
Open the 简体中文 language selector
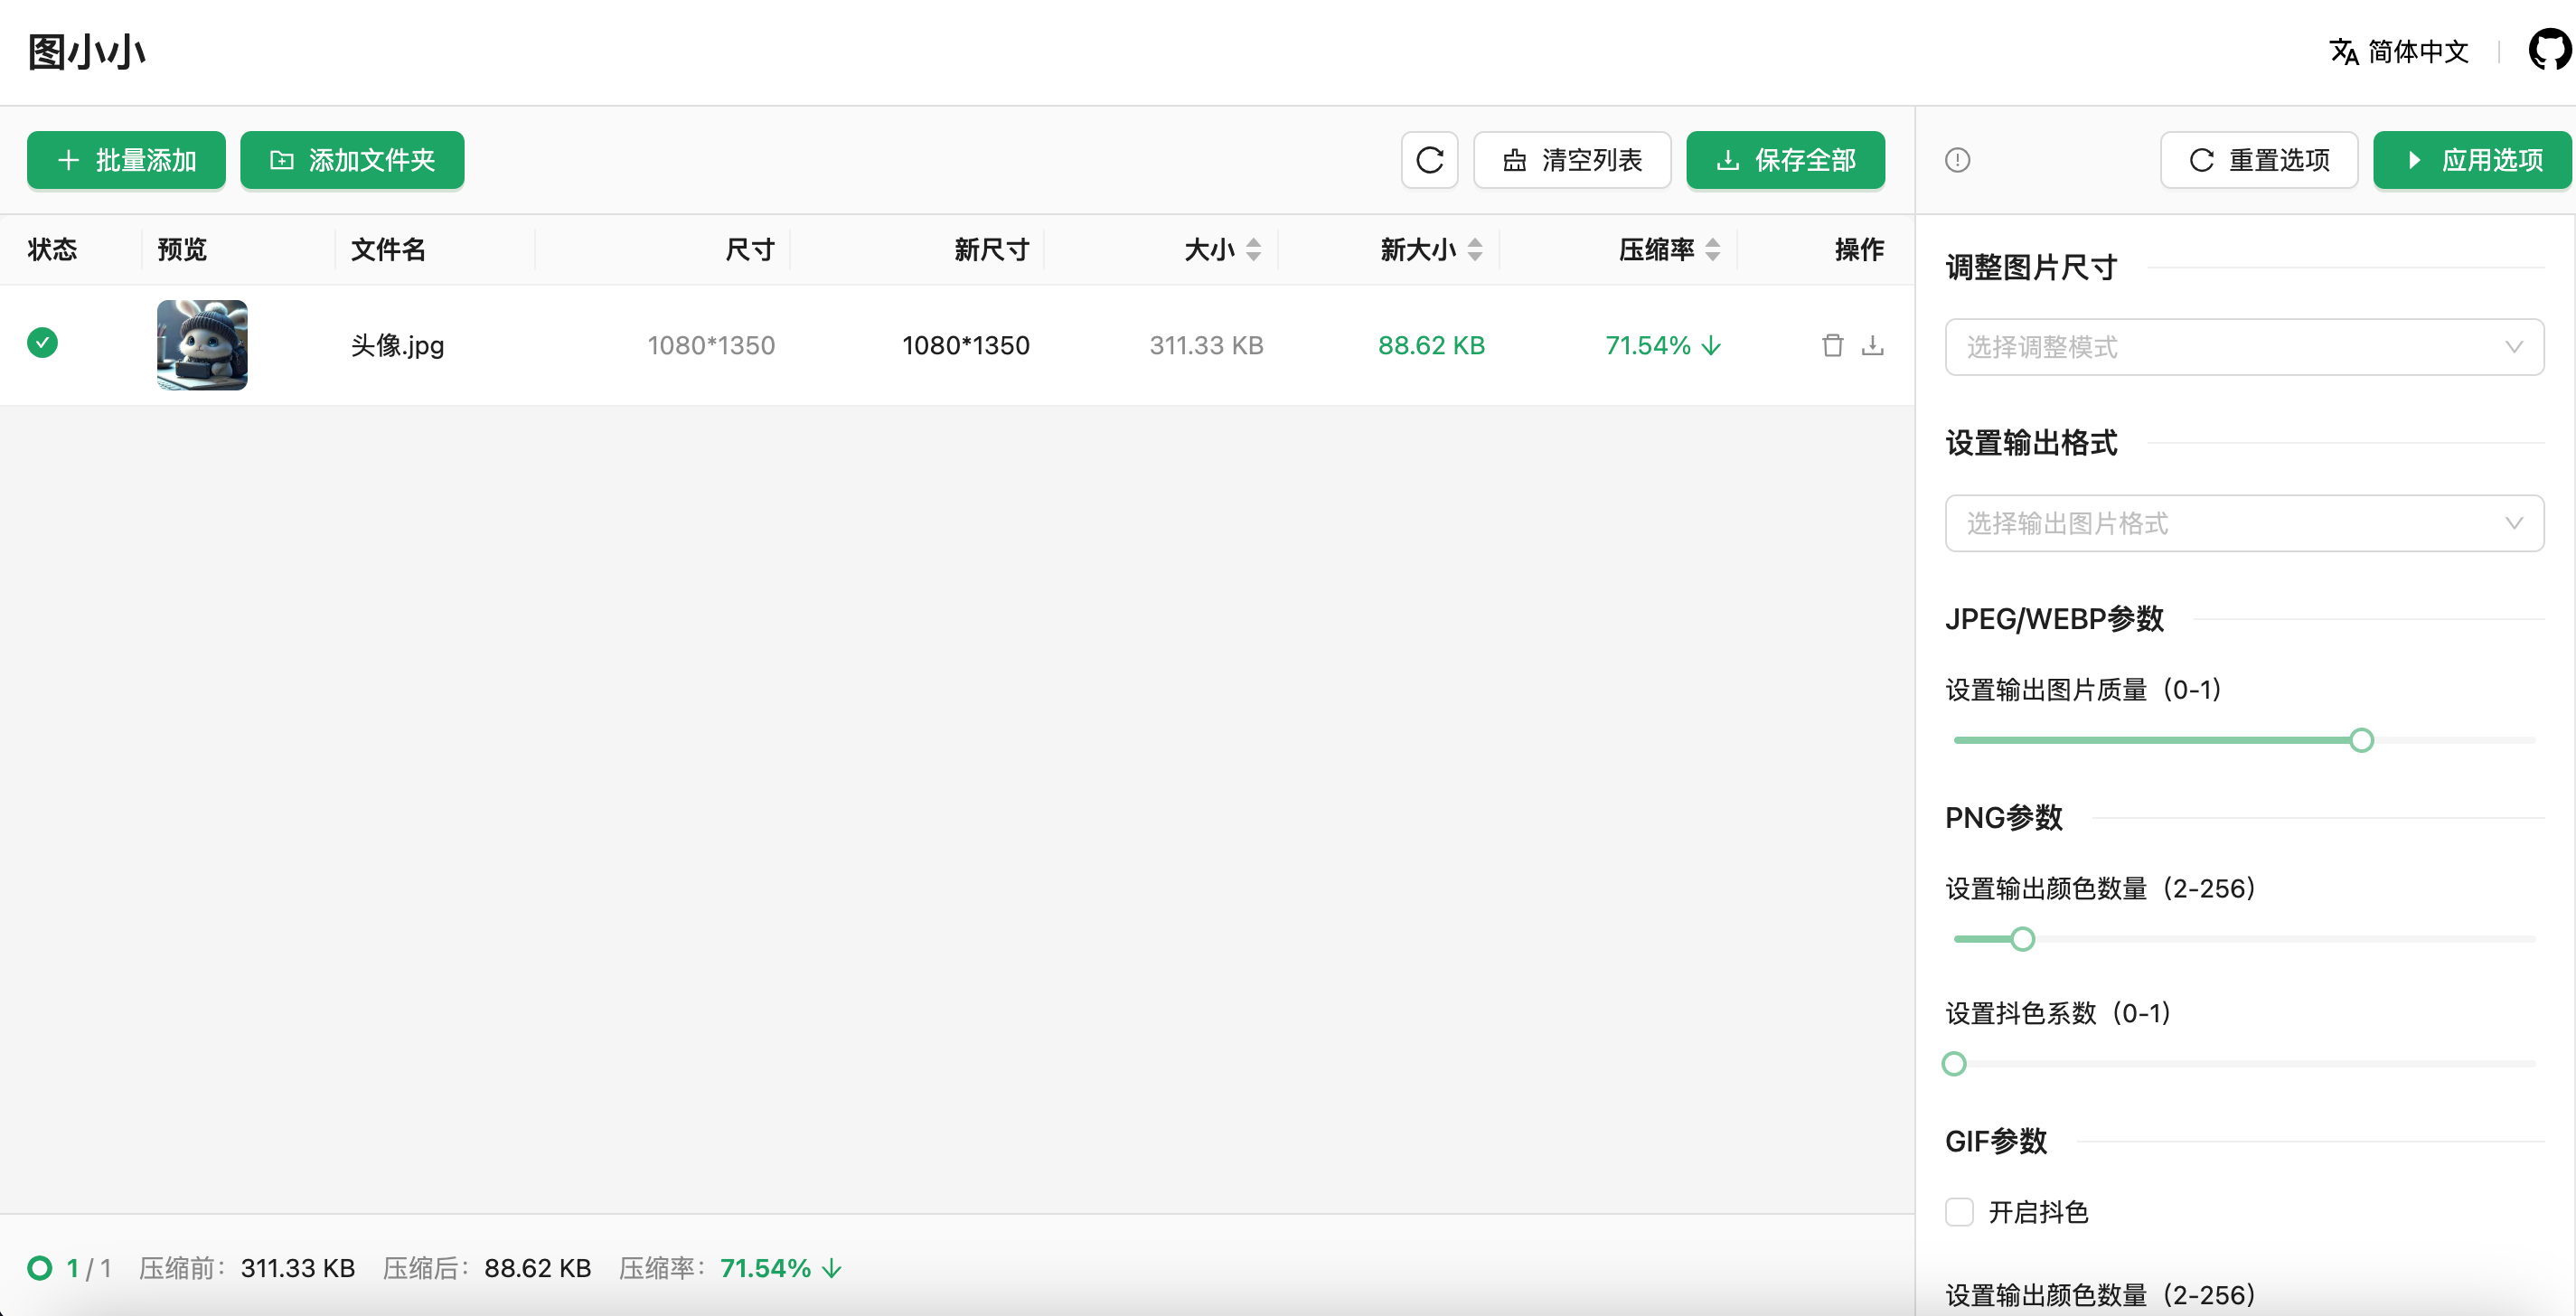[2399, 51]
